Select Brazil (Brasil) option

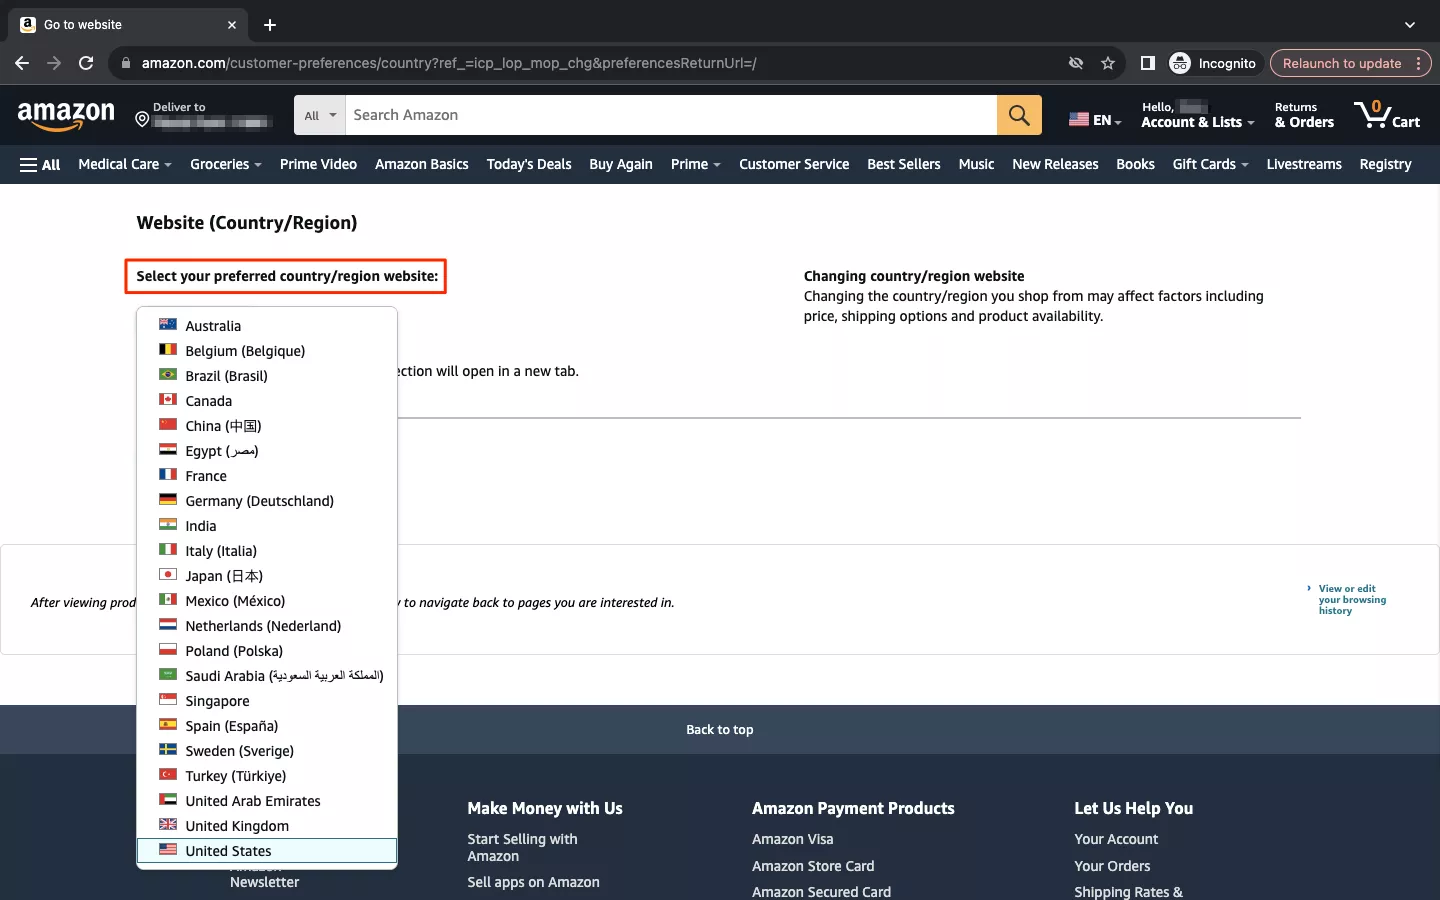tap(267, 376)
